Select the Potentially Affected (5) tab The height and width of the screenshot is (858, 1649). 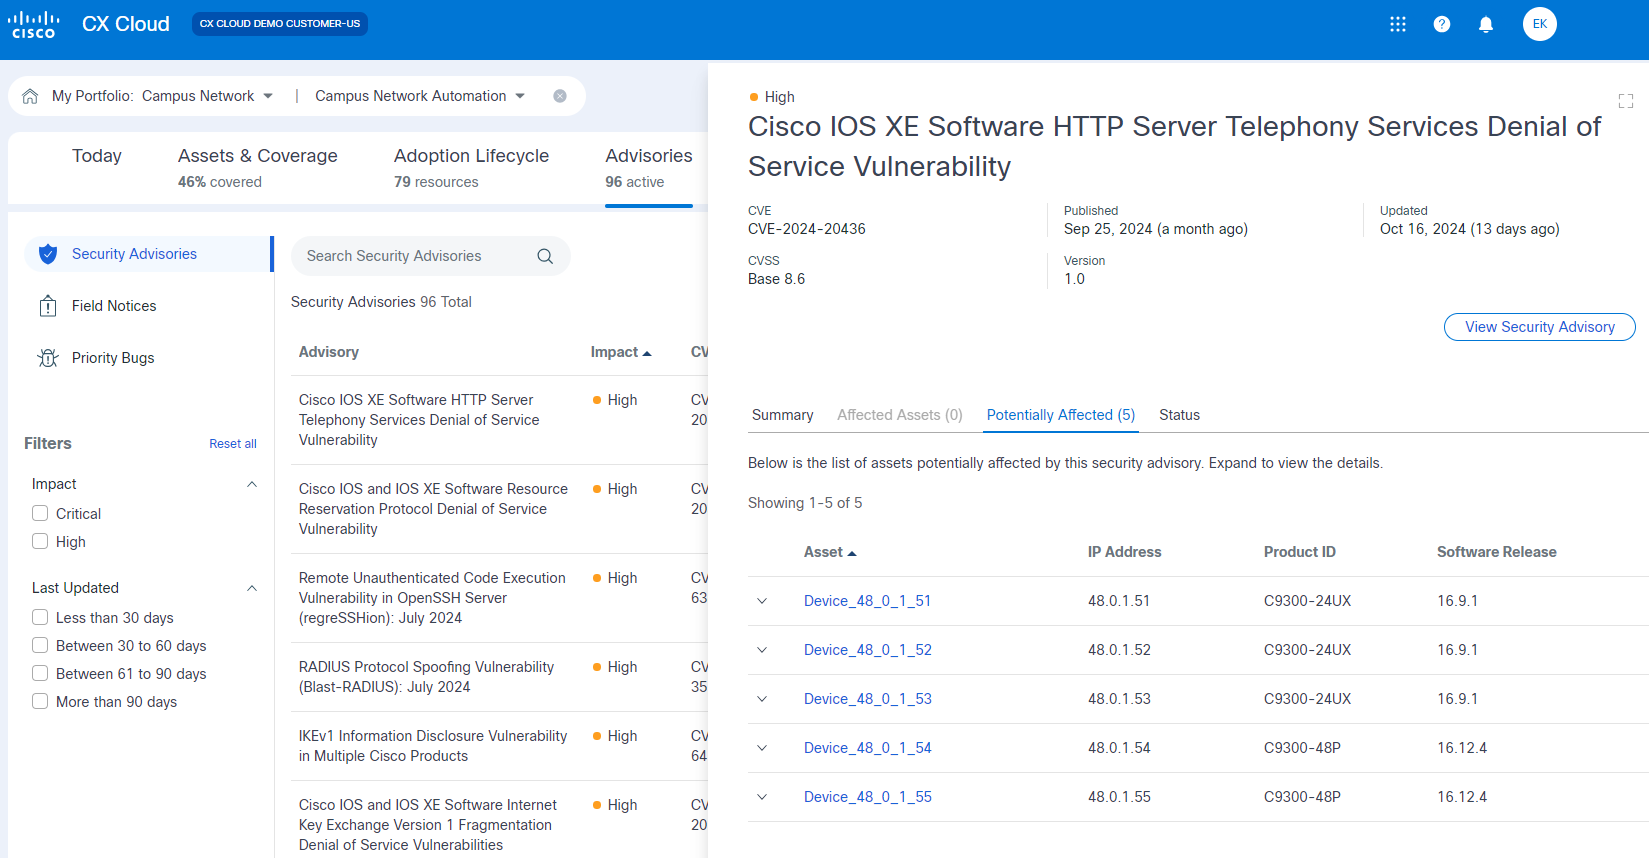(1061, 415)
